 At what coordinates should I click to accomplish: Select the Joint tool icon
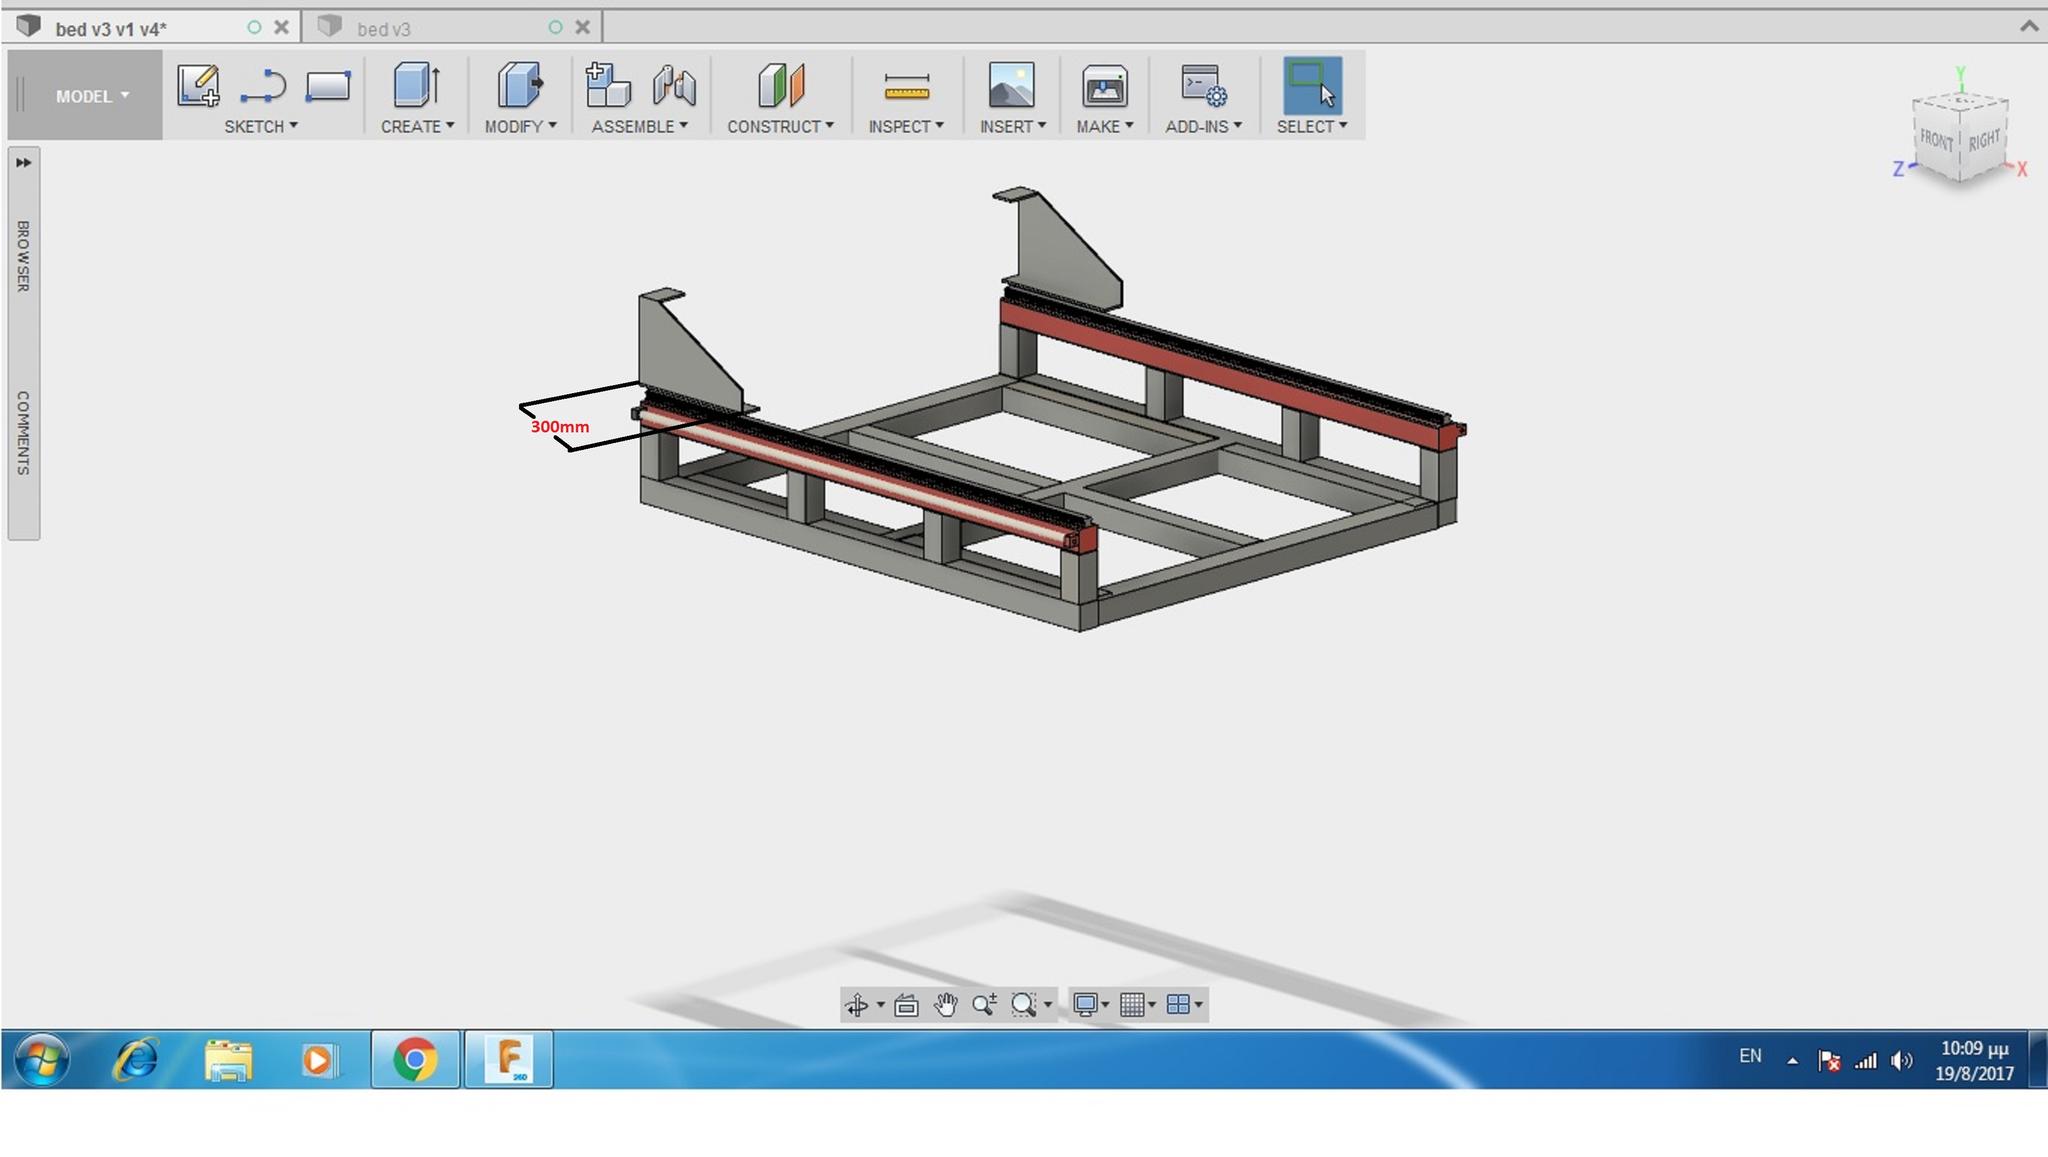pyautogui.click(x=674, y=86)
